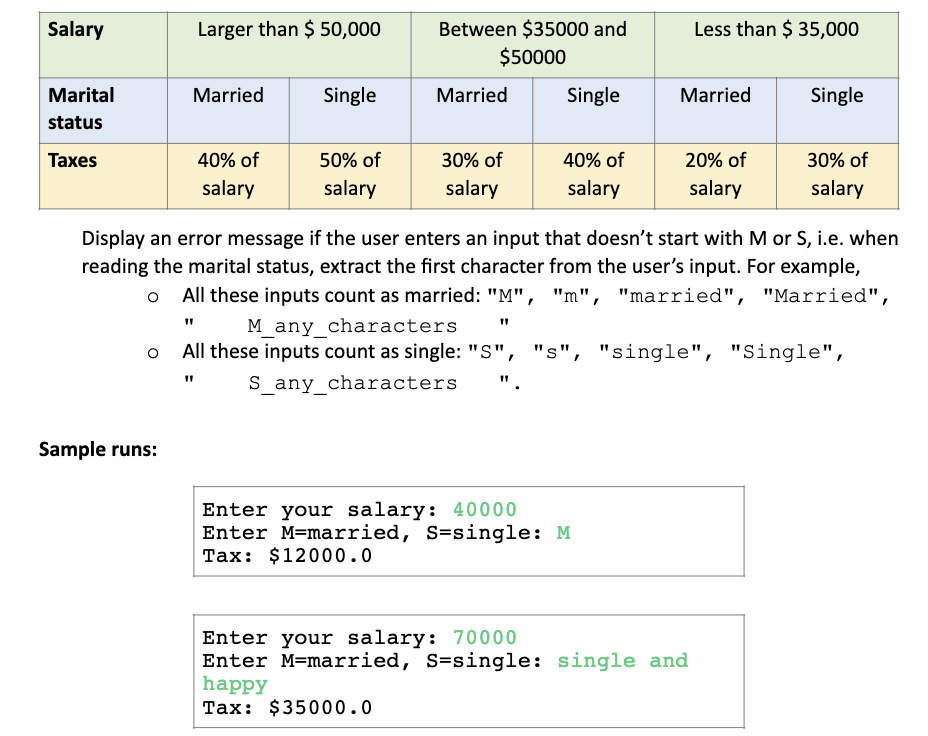Click the line starting "Display an error message"
This screenshot has height=736, width=928.
[490, 238]
